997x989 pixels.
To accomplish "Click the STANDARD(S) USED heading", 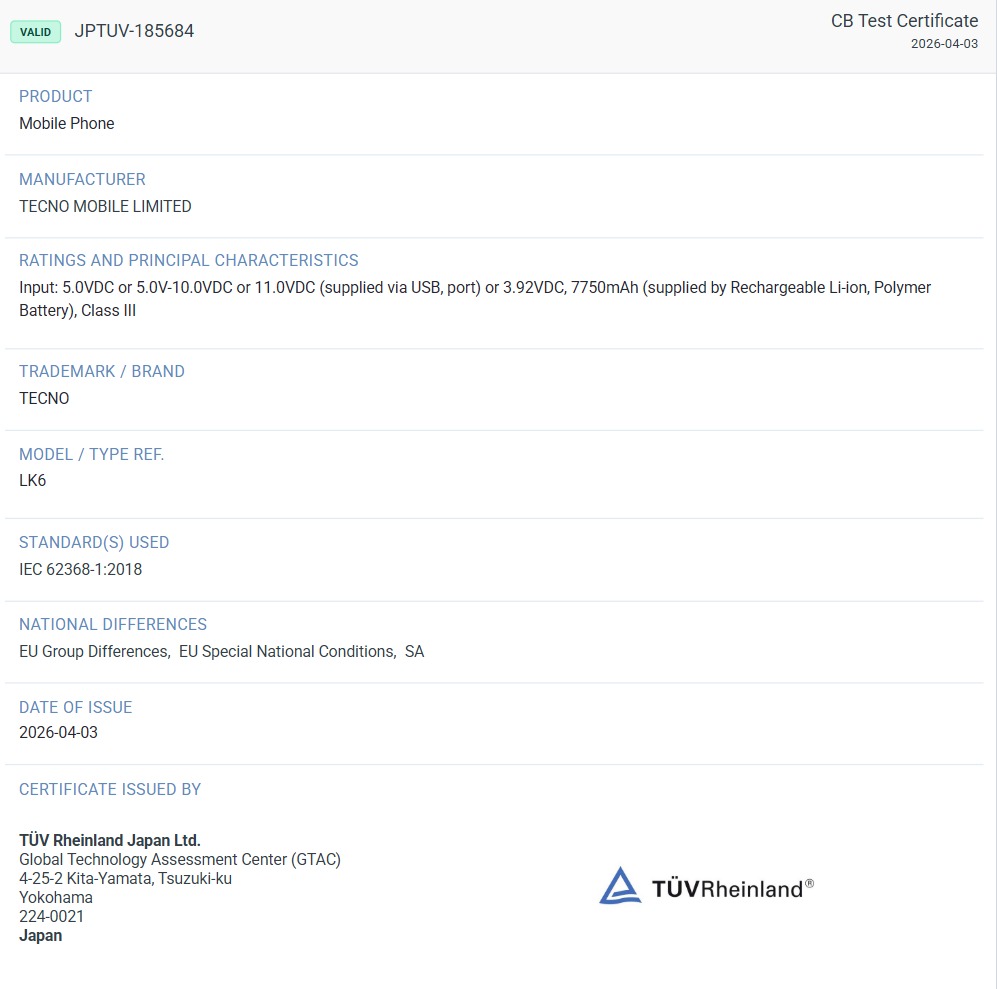I will click(x=94, y=542).
